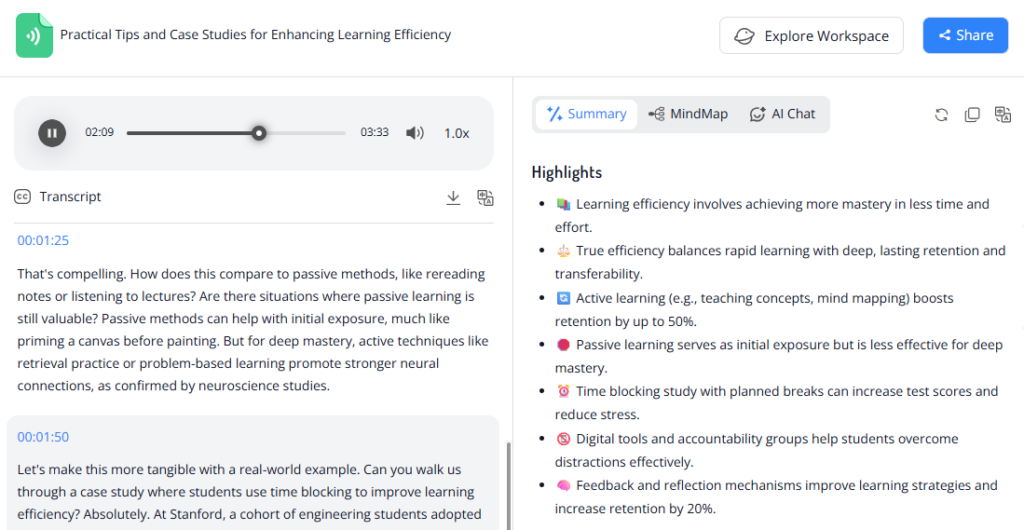Screen dimensions: 1024x530
Task: Click the 'That's compelling' transcript paragraph
Action: tap(253, 330)
